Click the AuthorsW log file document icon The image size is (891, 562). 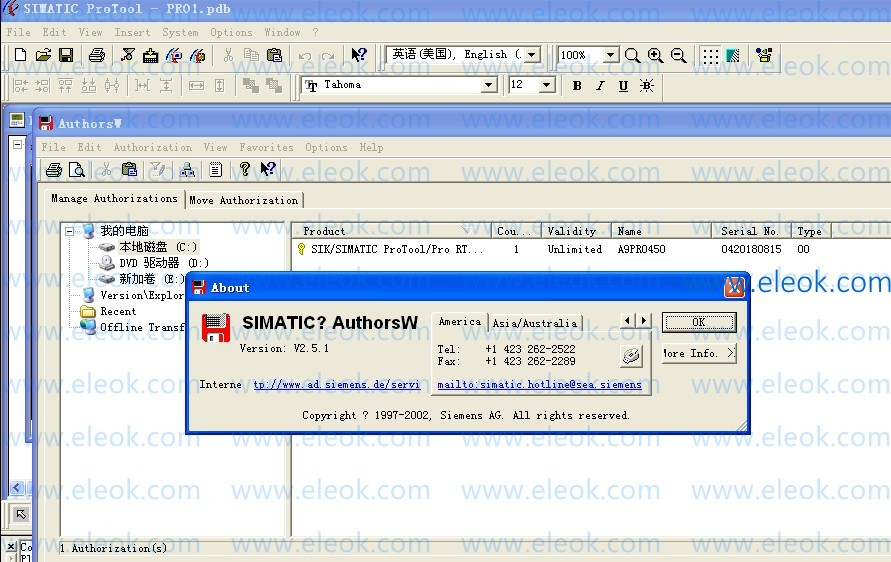click(x=215, y=169)
